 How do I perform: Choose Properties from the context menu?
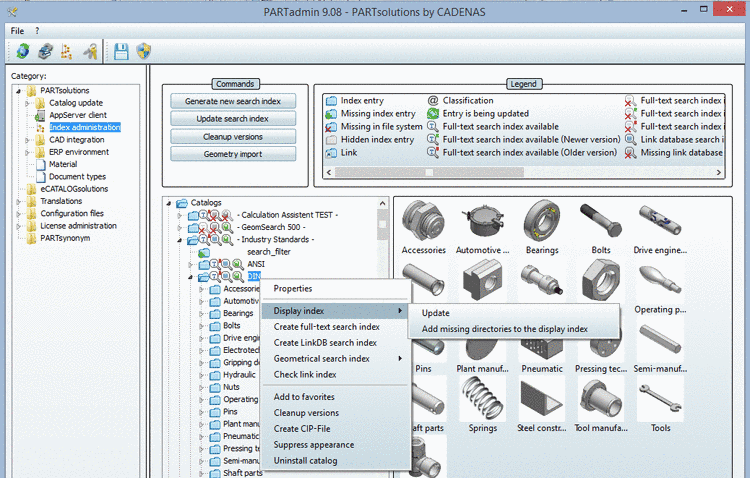[x=293, y=289]
